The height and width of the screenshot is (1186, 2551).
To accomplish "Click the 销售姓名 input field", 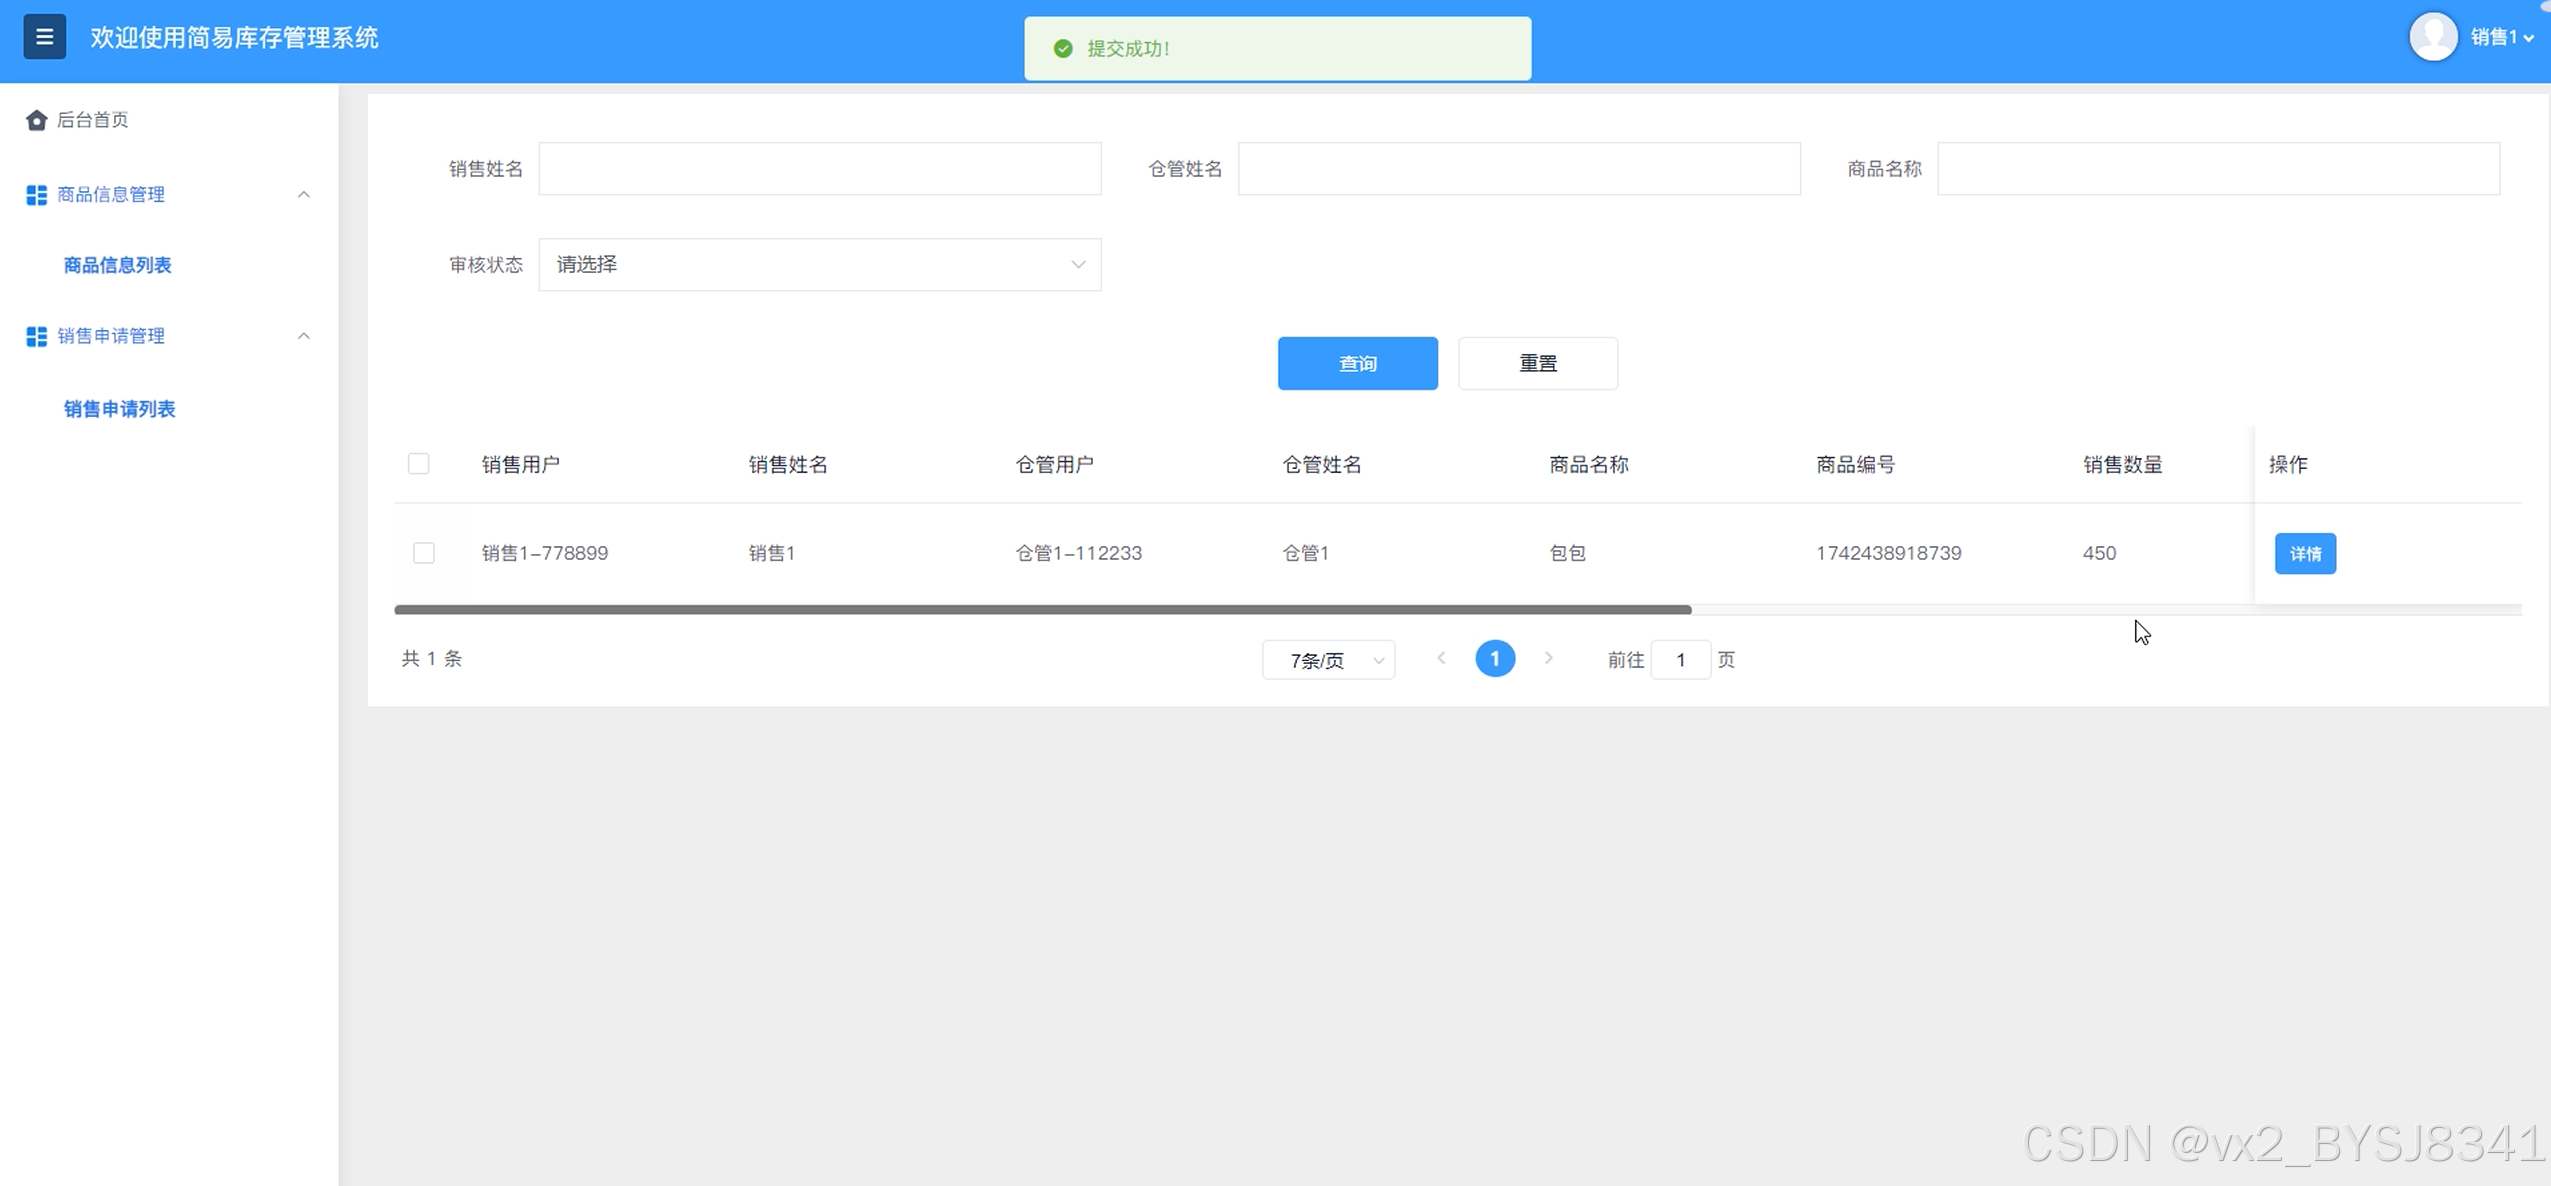I will coord(819,168).
